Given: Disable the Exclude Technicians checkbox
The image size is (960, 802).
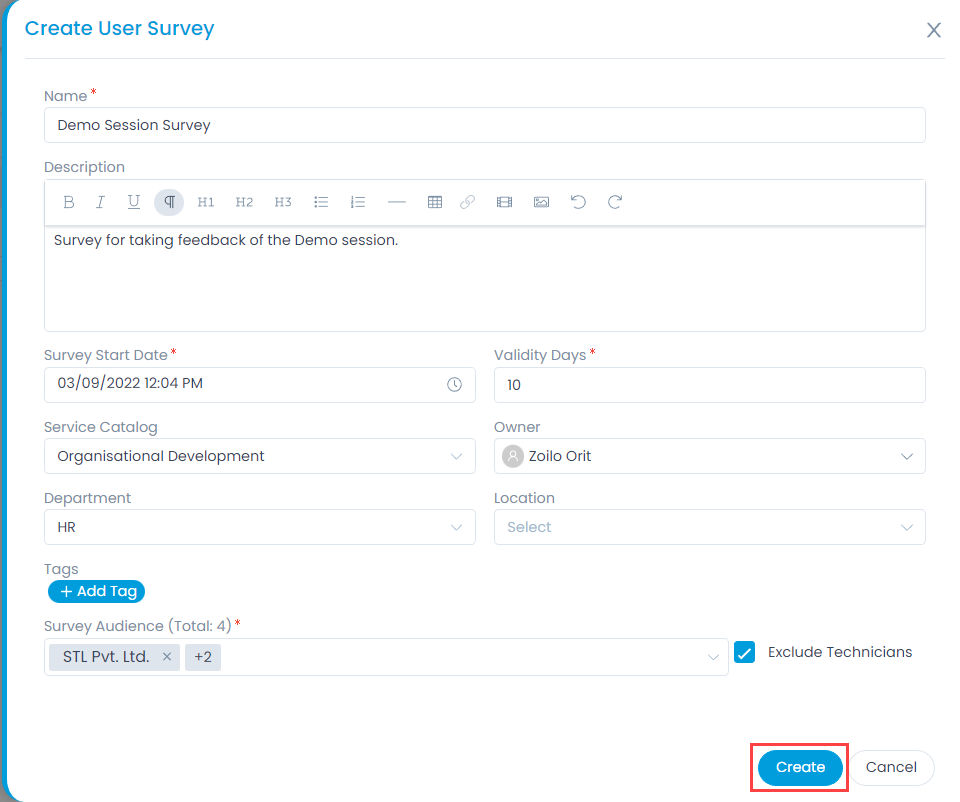Looking at the screenshot, I should pyautogui.click(x=744, y=652).
